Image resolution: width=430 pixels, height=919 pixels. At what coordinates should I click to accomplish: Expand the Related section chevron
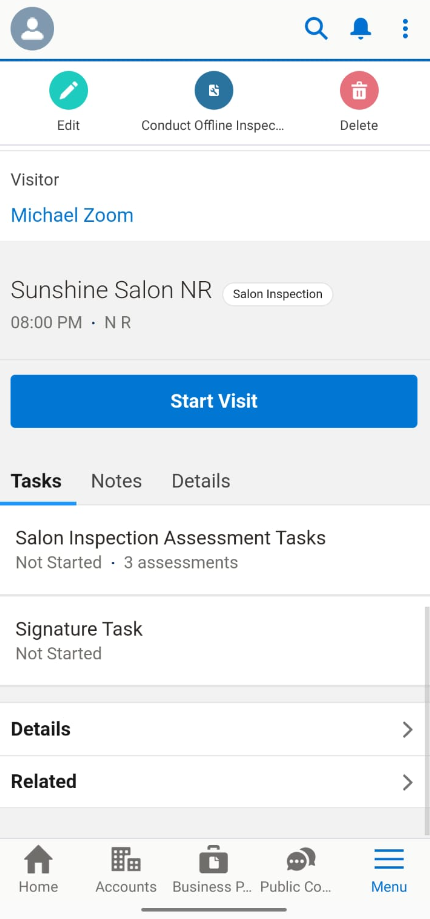407,782
